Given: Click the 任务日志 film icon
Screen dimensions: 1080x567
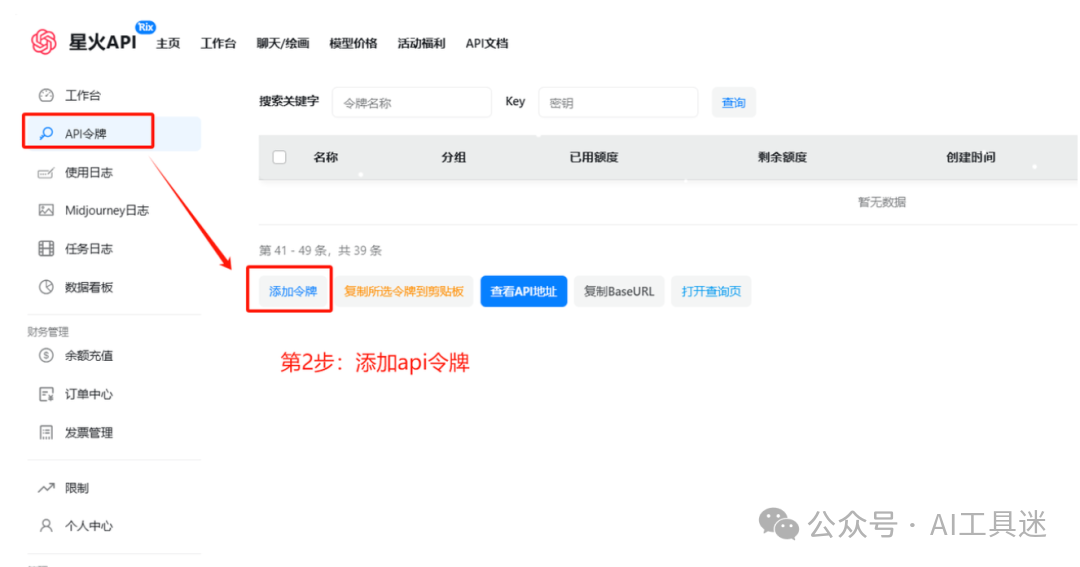Looking at the screenshot, I should click(x=46, y=249).
